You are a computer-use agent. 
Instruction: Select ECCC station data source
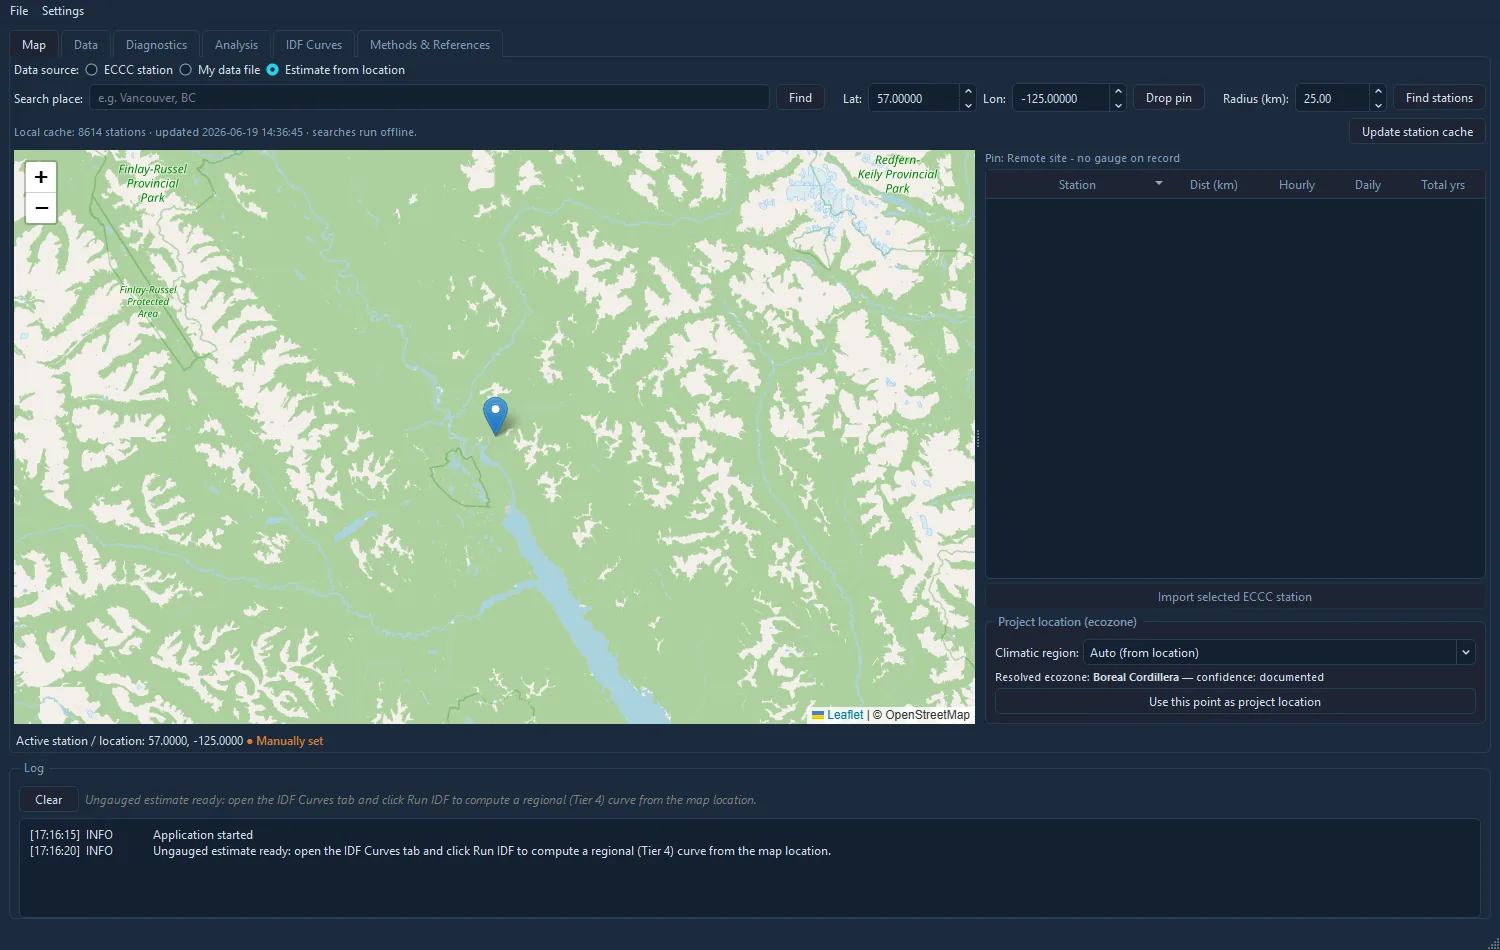(129, 70)
